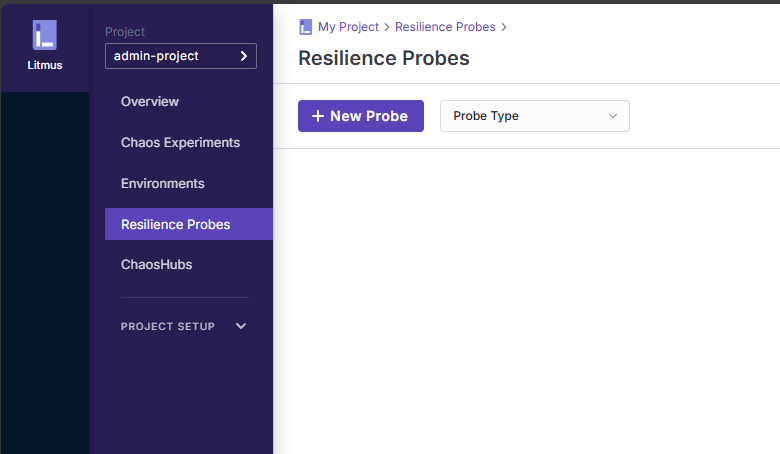Click the down chevron beside PROJECT SETUP

click(241, 326)
